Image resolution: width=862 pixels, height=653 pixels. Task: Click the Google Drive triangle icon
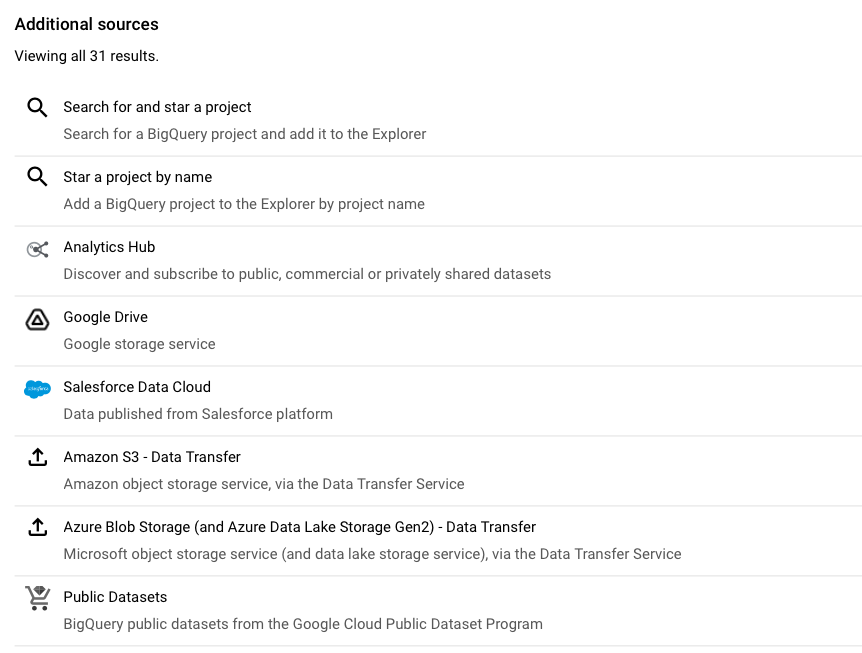pyautogui.click(x=37, y=319)
